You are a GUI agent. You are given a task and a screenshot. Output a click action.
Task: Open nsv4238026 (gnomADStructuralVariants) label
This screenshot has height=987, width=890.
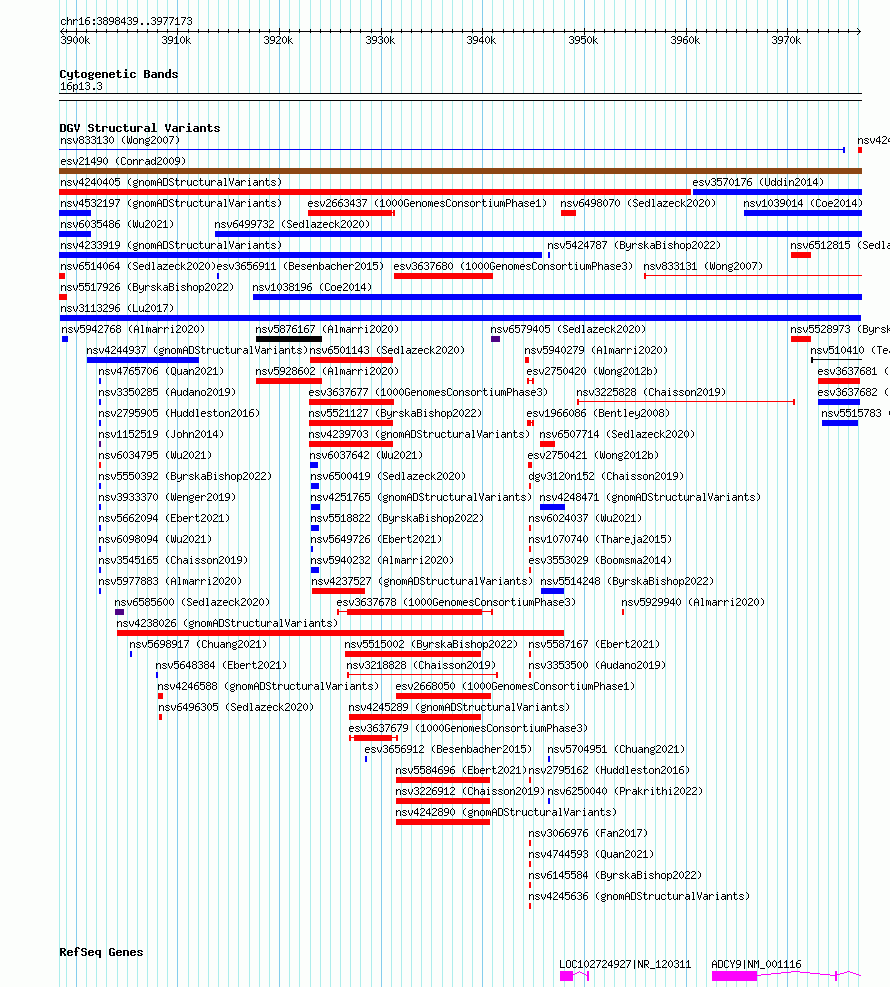click(227, 623)
